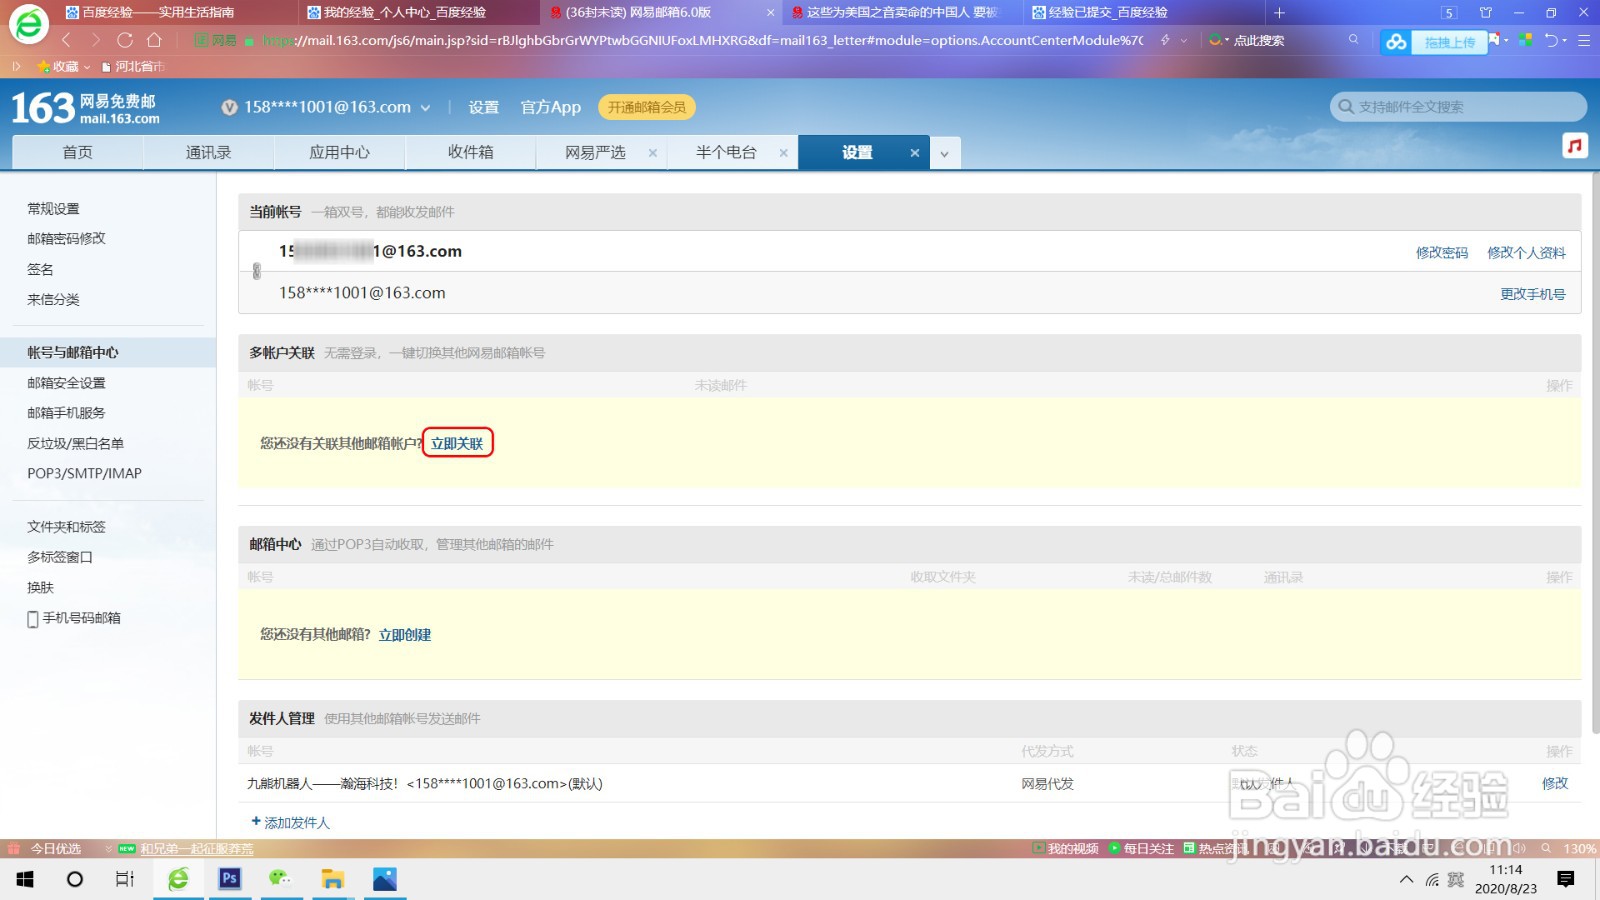Reload the page with refresh icon
The width and height of the screenshot is (1600, 900).
click(125, 40)
